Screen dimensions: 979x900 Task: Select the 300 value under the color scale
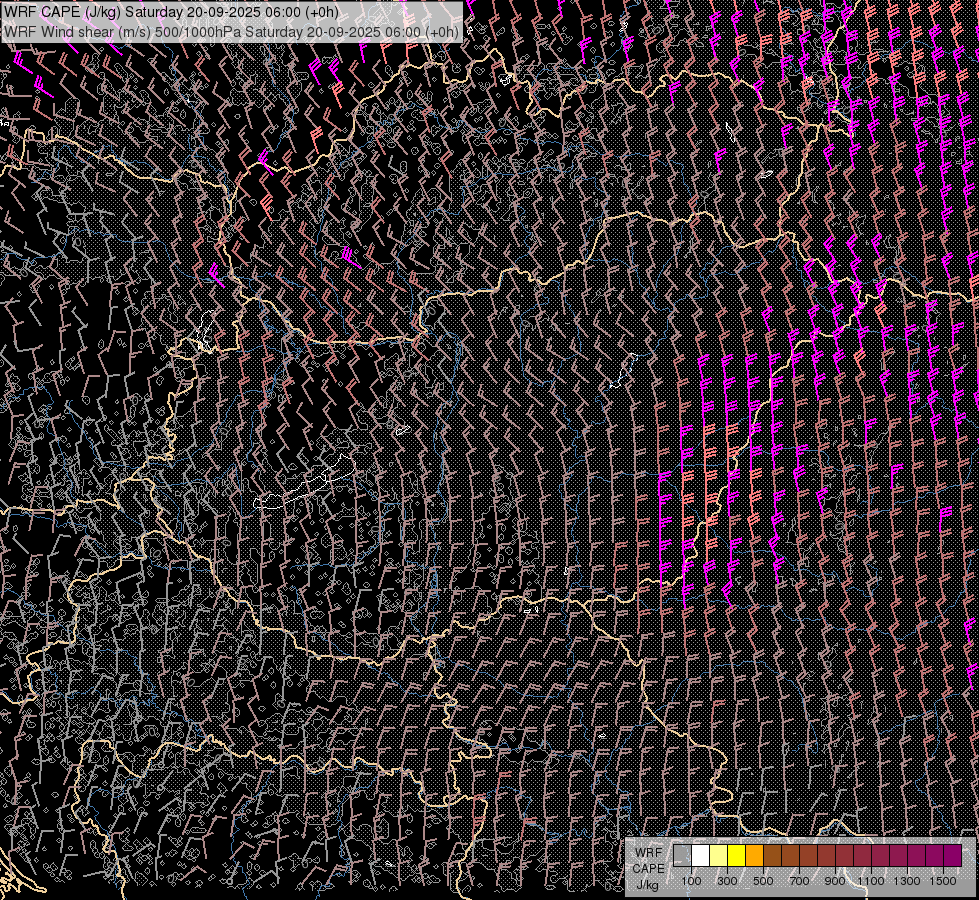(727, 881)
